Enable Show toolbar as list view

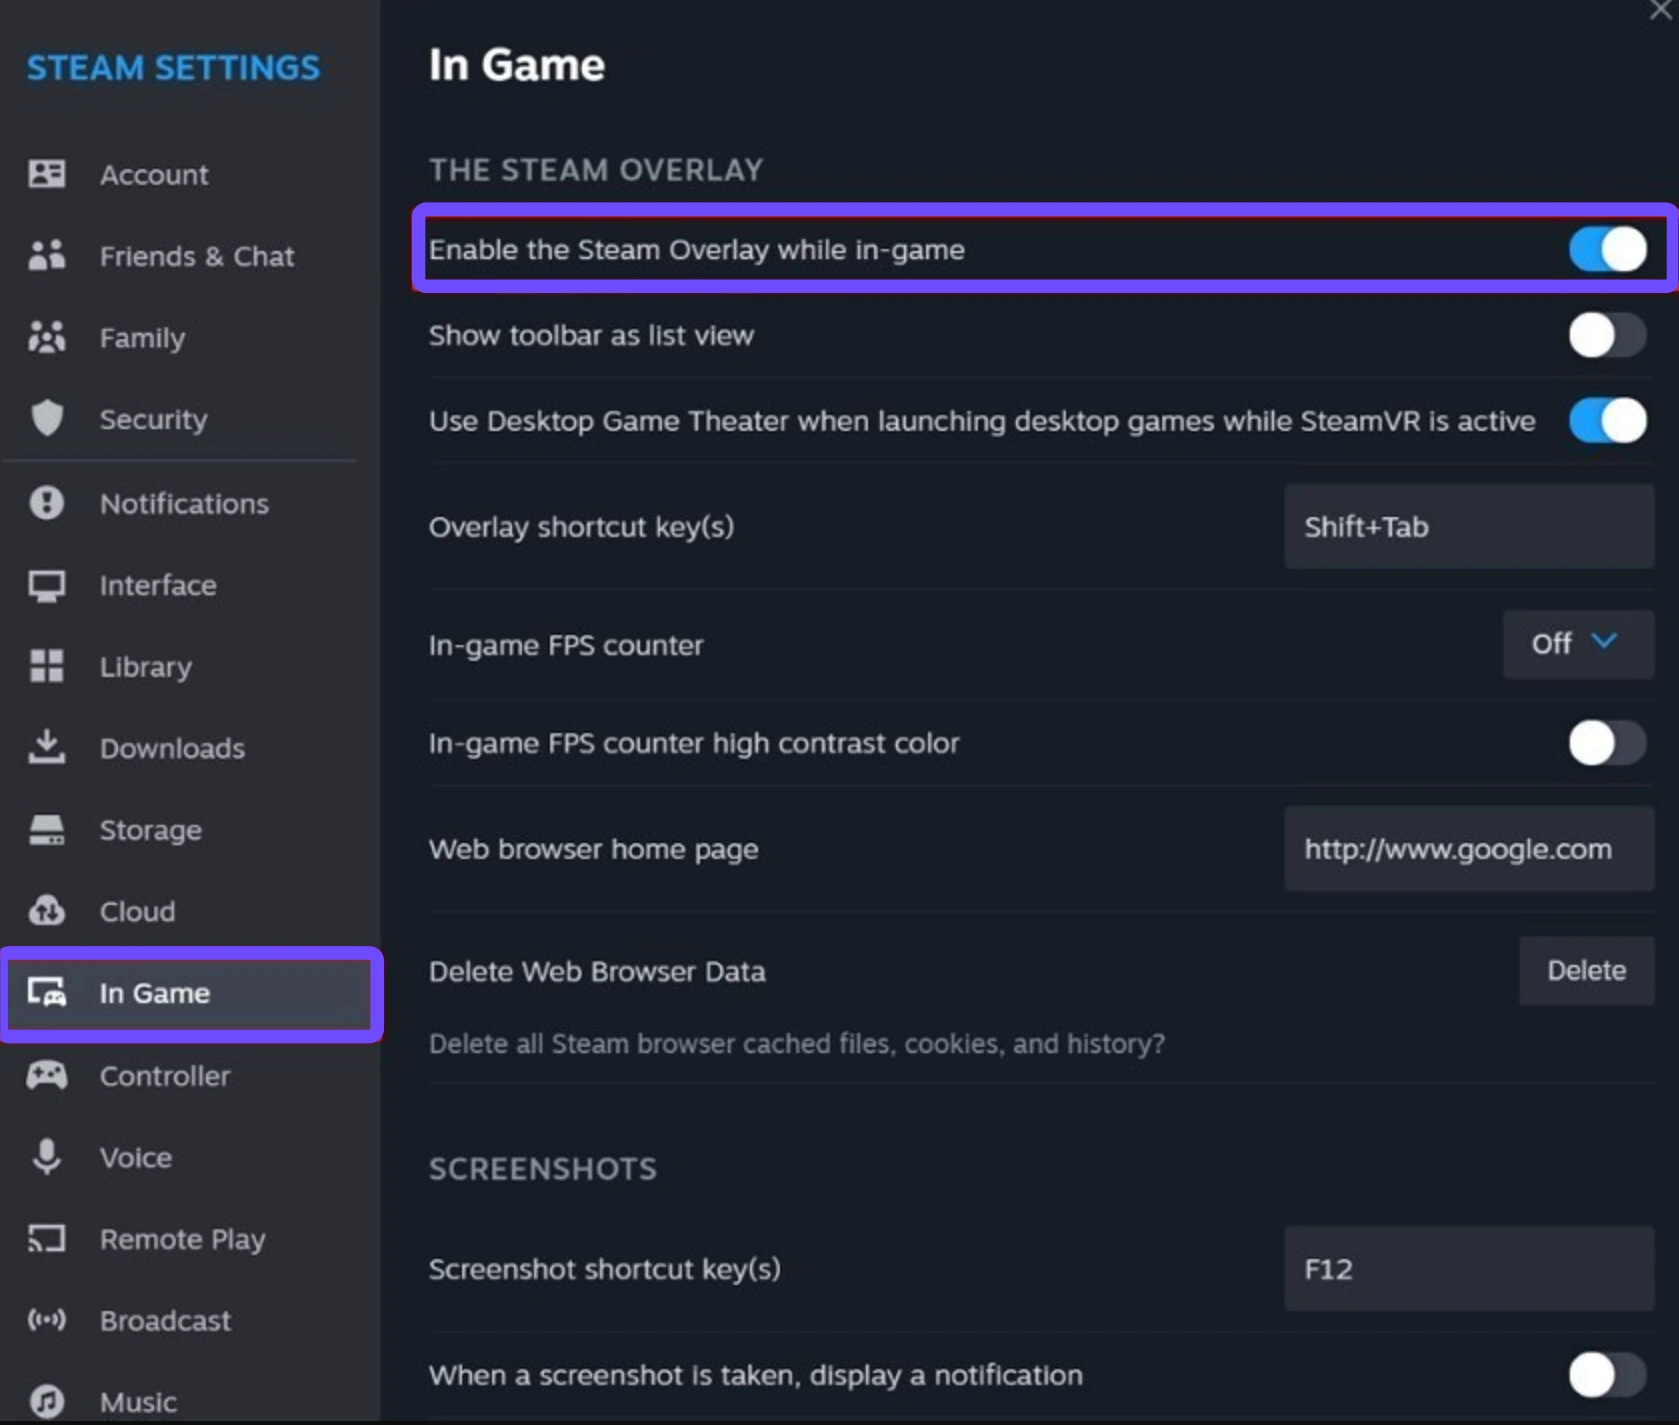tap(1607, 335)
